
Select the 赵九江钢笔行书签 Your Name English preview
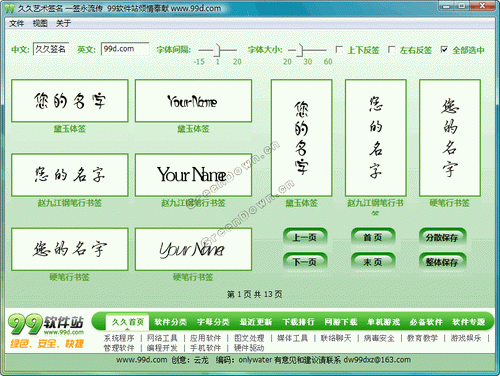tap(193, 175)
